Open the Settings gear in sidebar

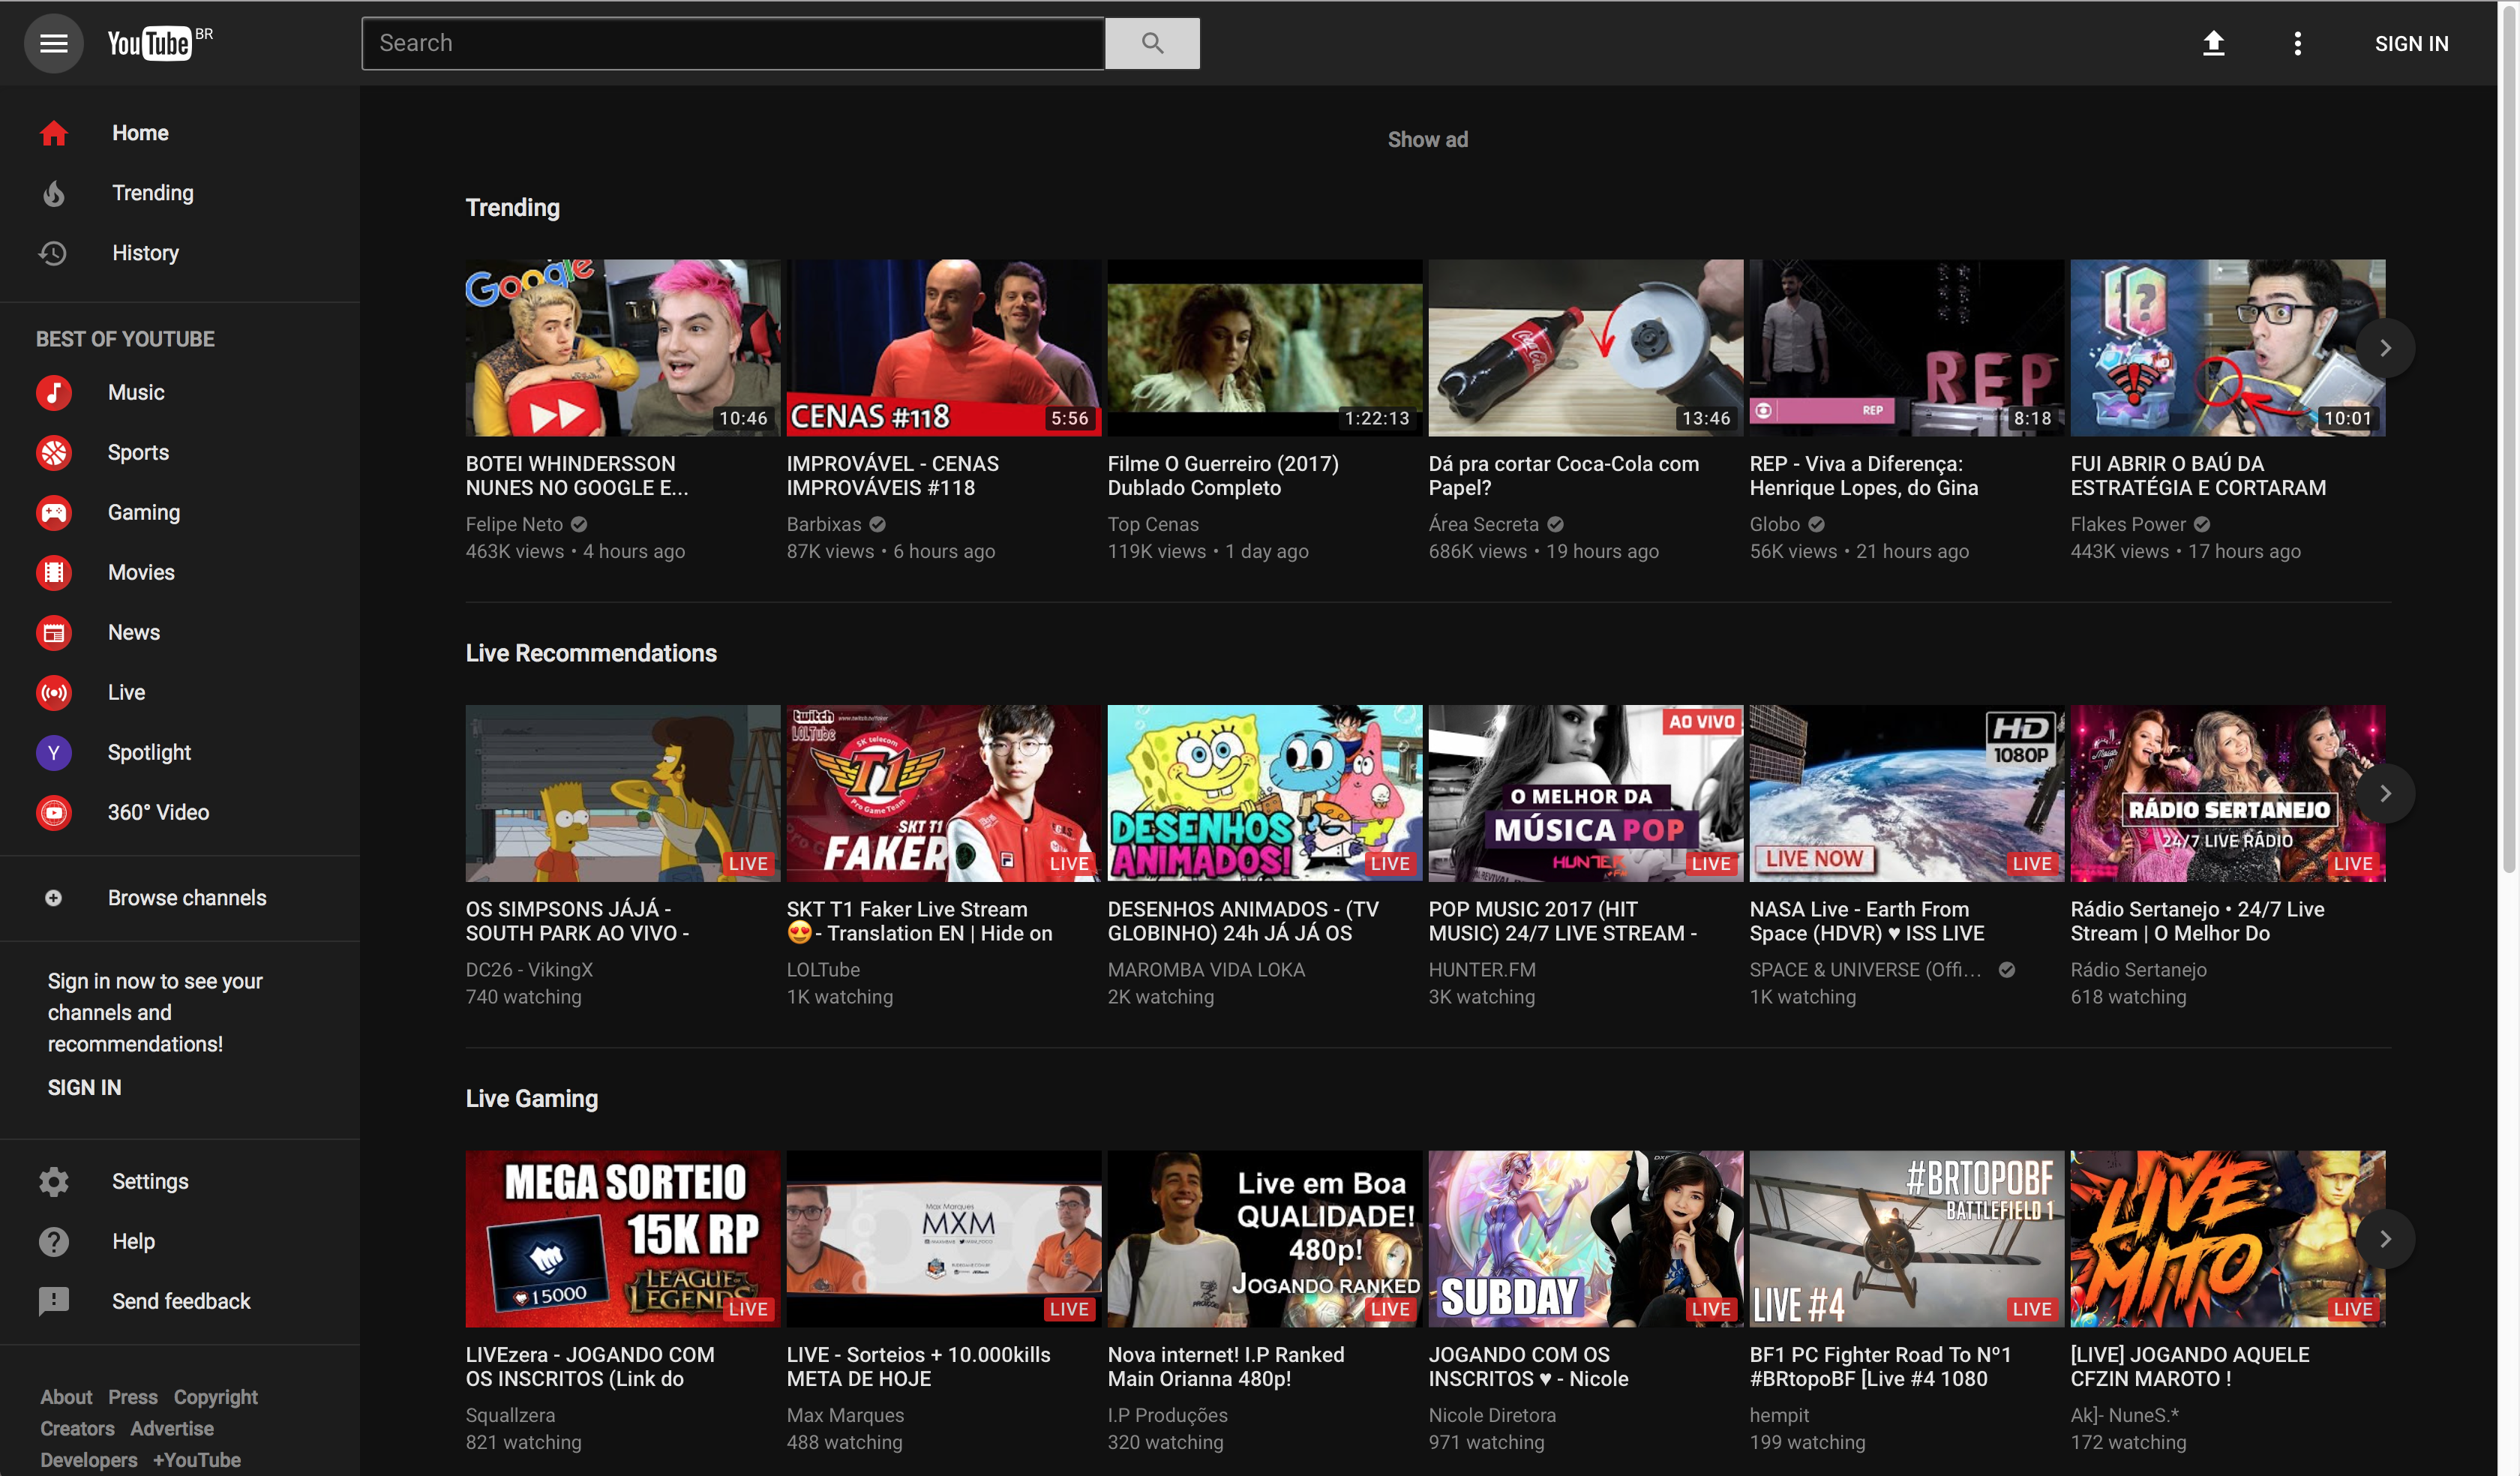coord(54,1181)
